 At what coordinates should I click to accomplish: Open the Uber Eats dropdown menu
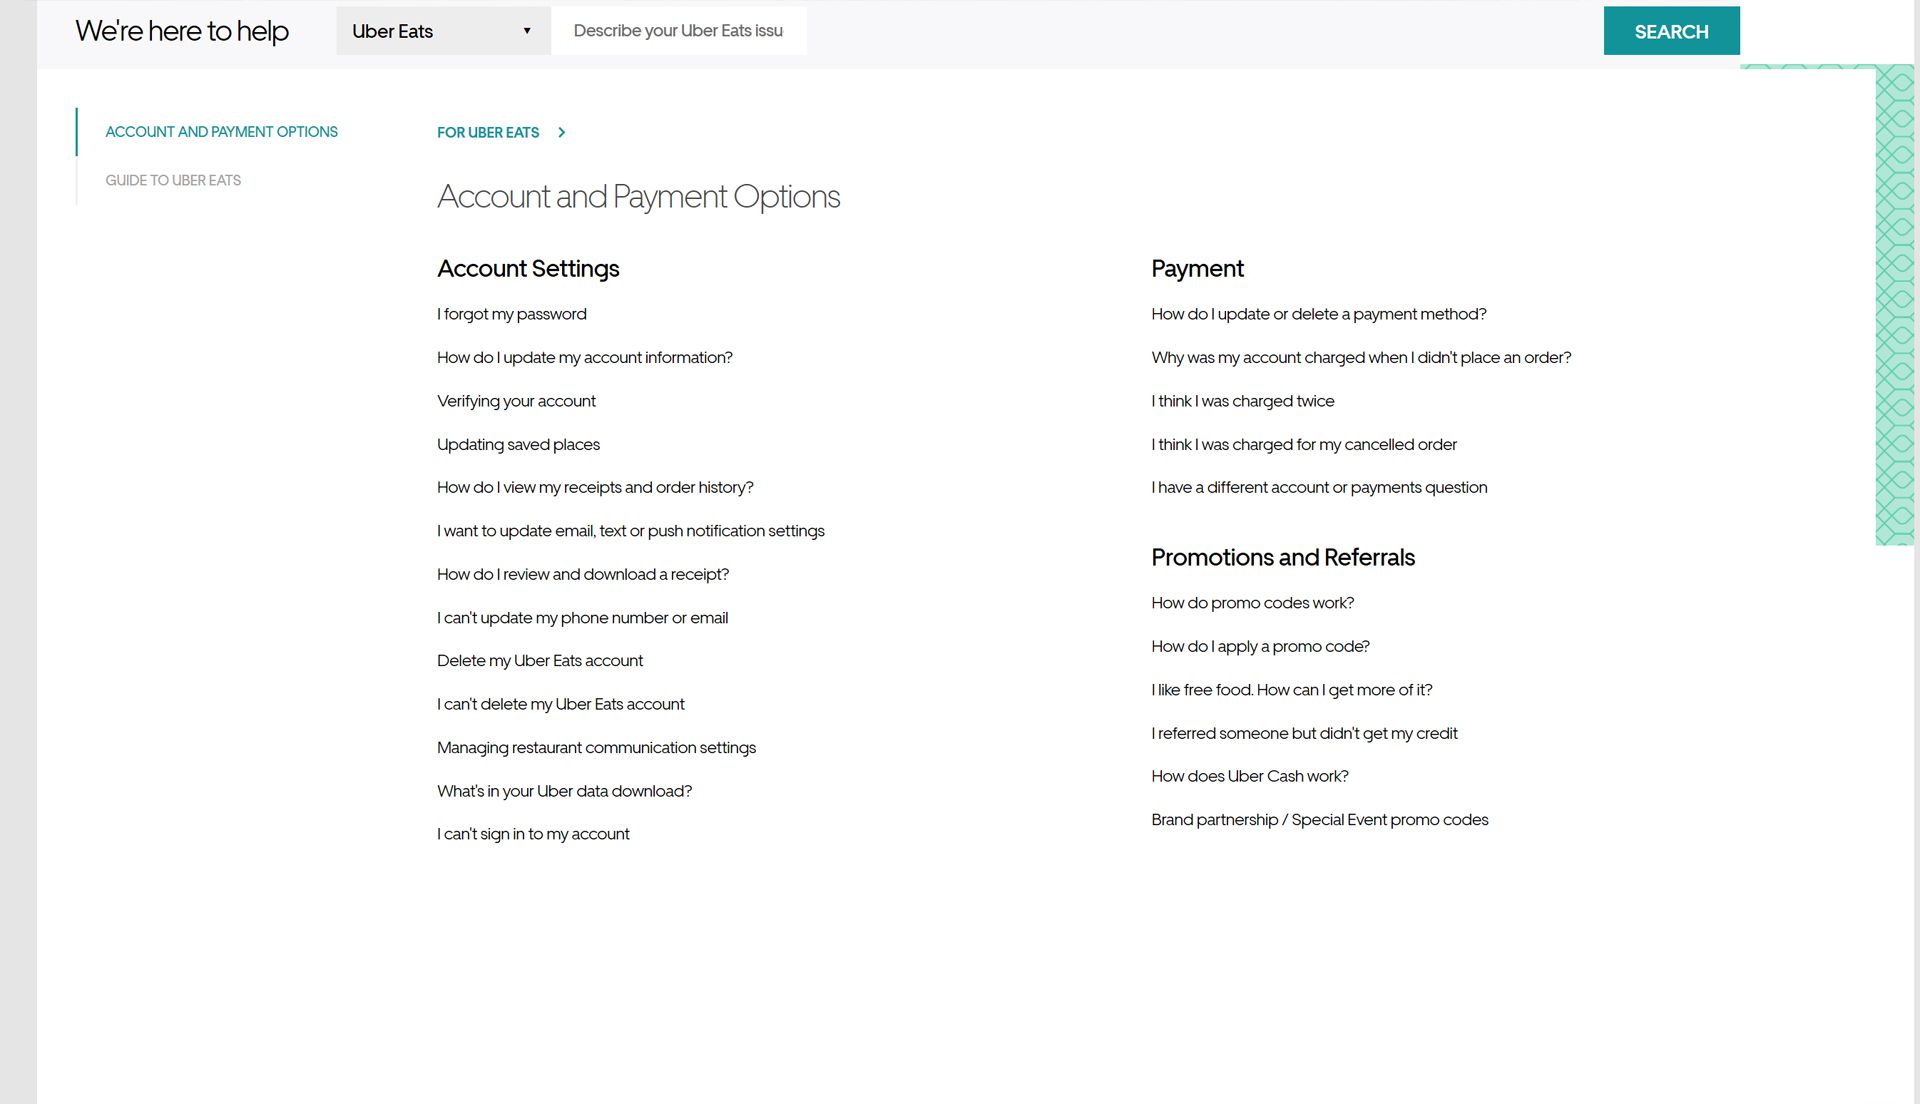[443, 30]
